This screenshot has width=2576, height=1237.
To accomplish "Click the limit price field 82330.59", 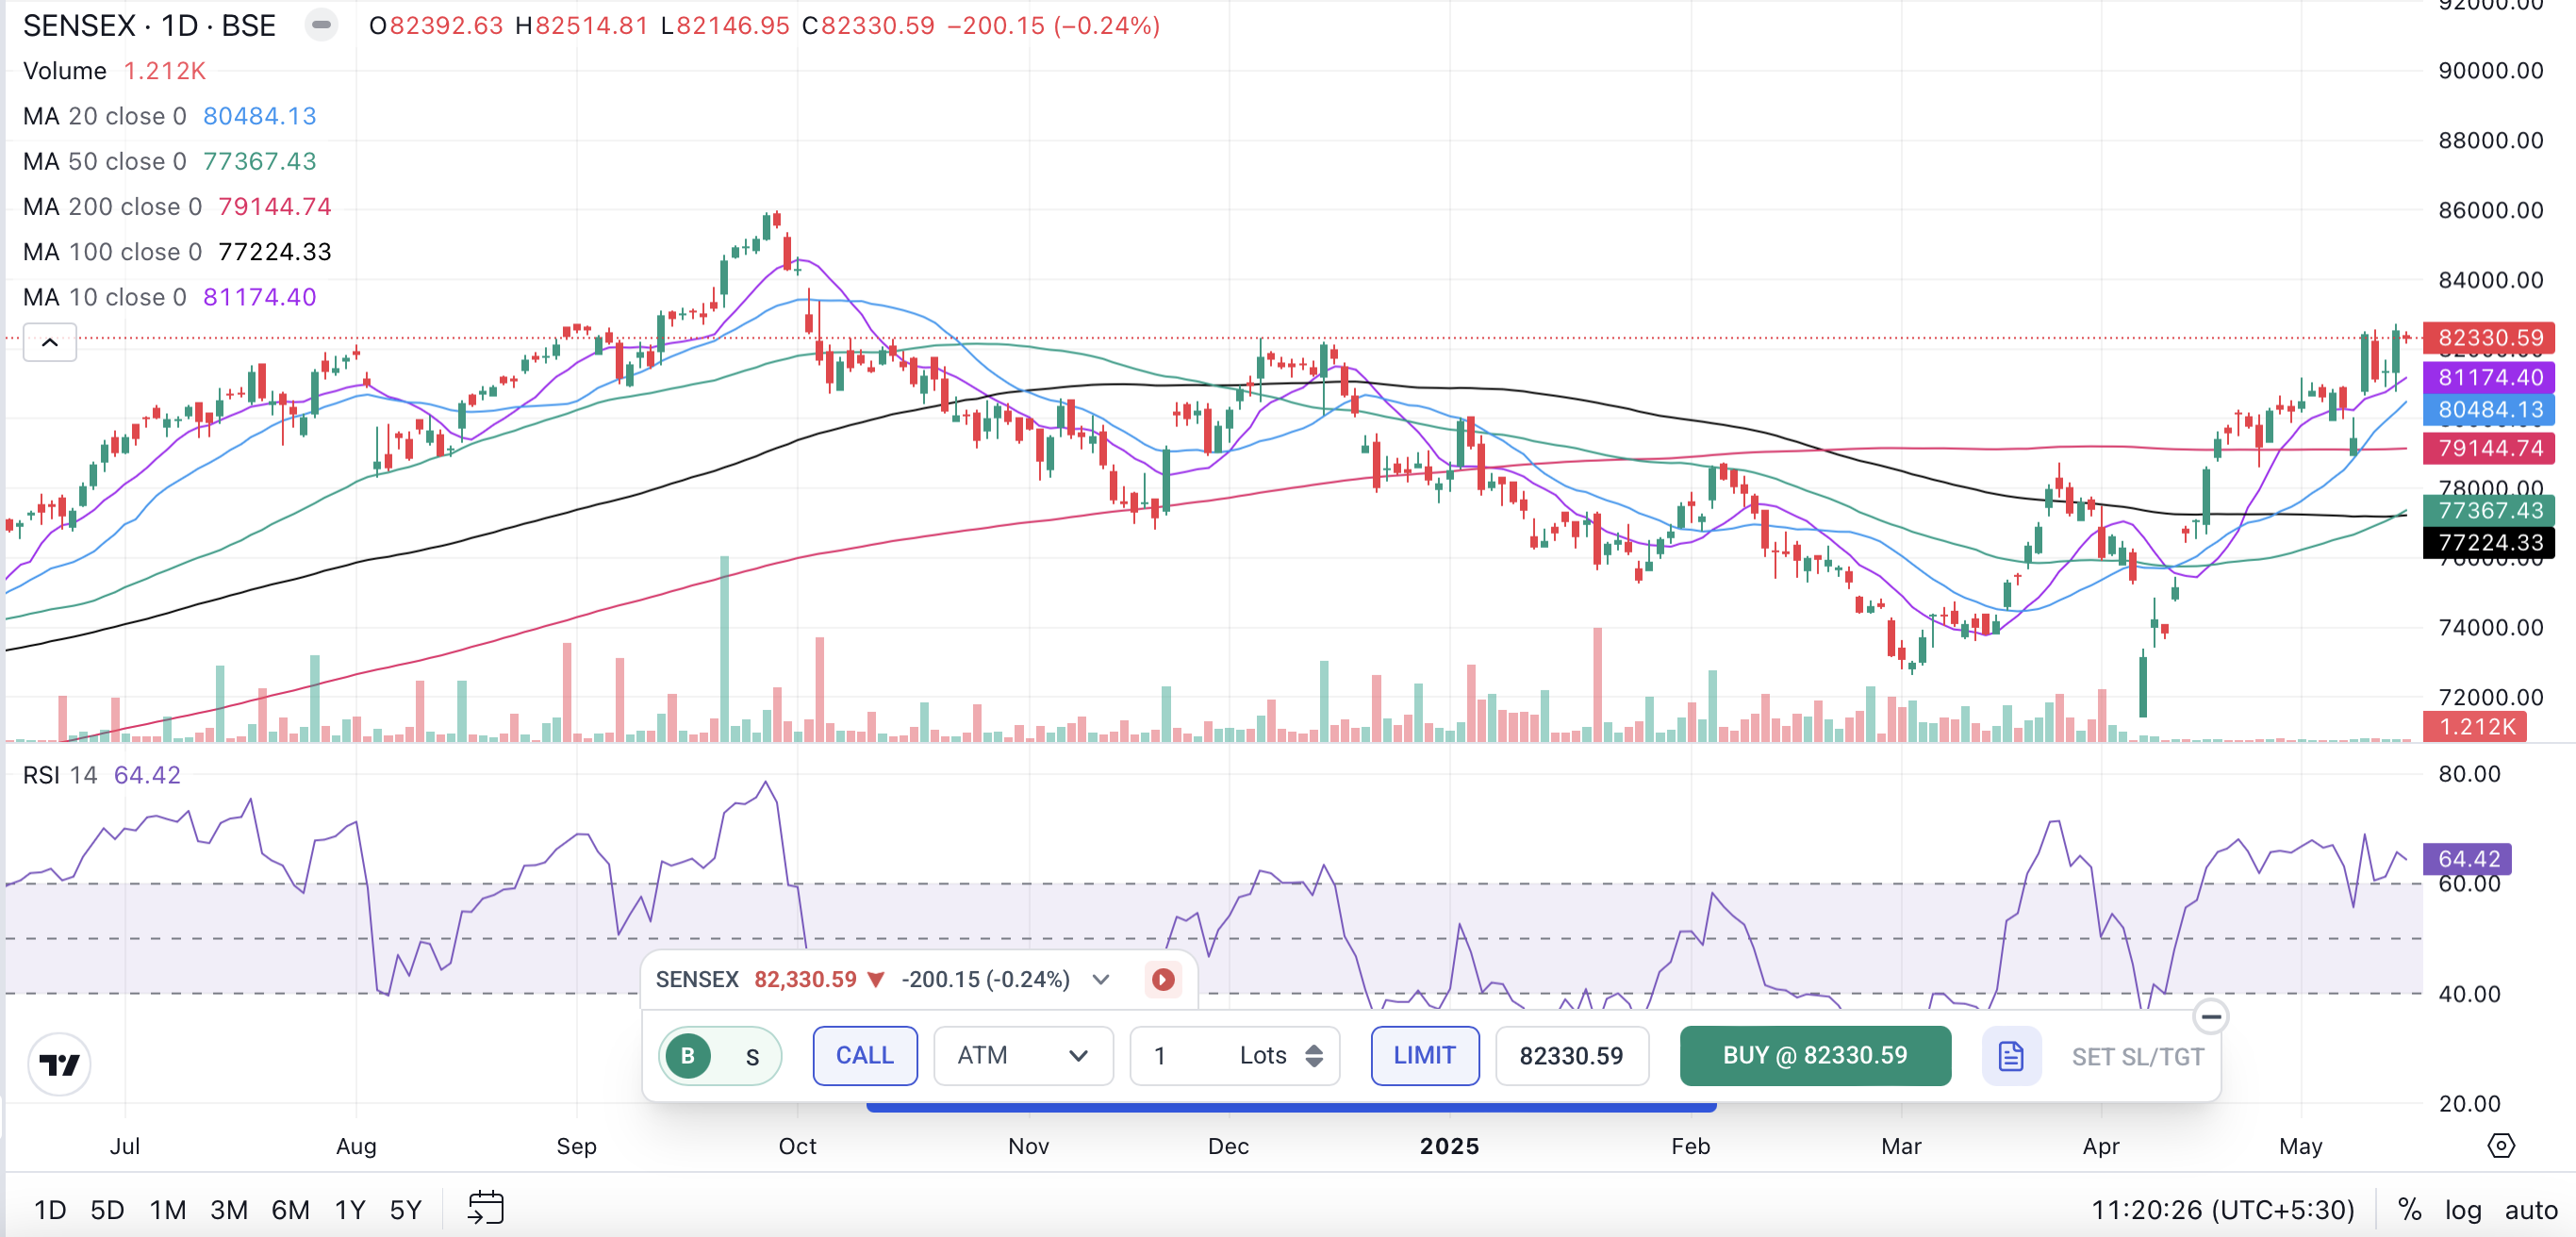I will pos(1571,1056).
